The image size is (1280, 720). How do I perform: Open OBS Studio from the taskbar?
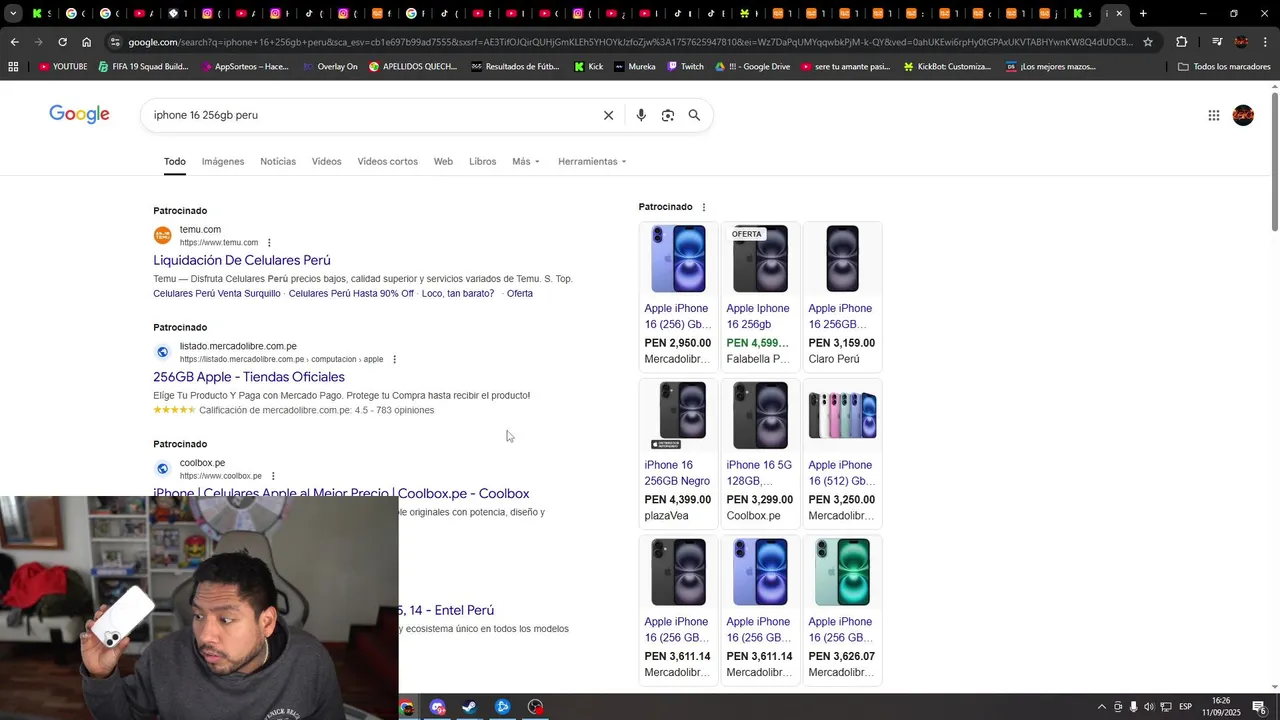(536, 707)
